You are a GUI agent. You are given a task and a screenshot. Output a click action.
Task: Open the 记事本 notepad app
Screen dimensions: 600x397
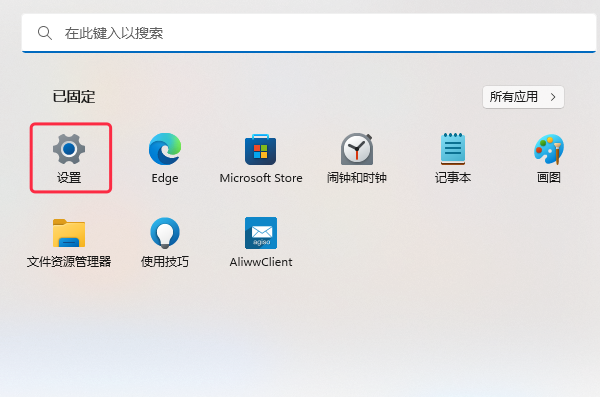coord(453,157)
